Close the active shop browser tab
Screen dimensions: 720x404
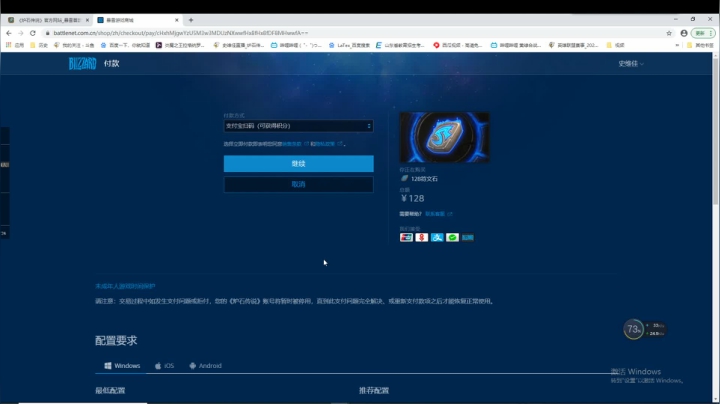point(177,20)
